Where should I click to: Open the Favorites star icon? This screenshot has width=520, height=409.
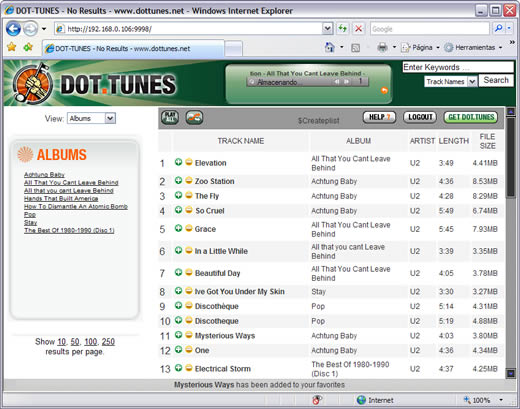(x=12, y=47)
